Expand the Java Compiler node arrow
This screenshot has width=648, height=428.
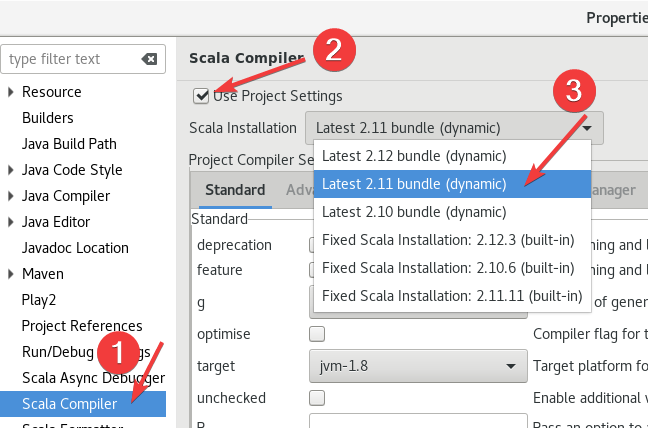click(11, 196)
